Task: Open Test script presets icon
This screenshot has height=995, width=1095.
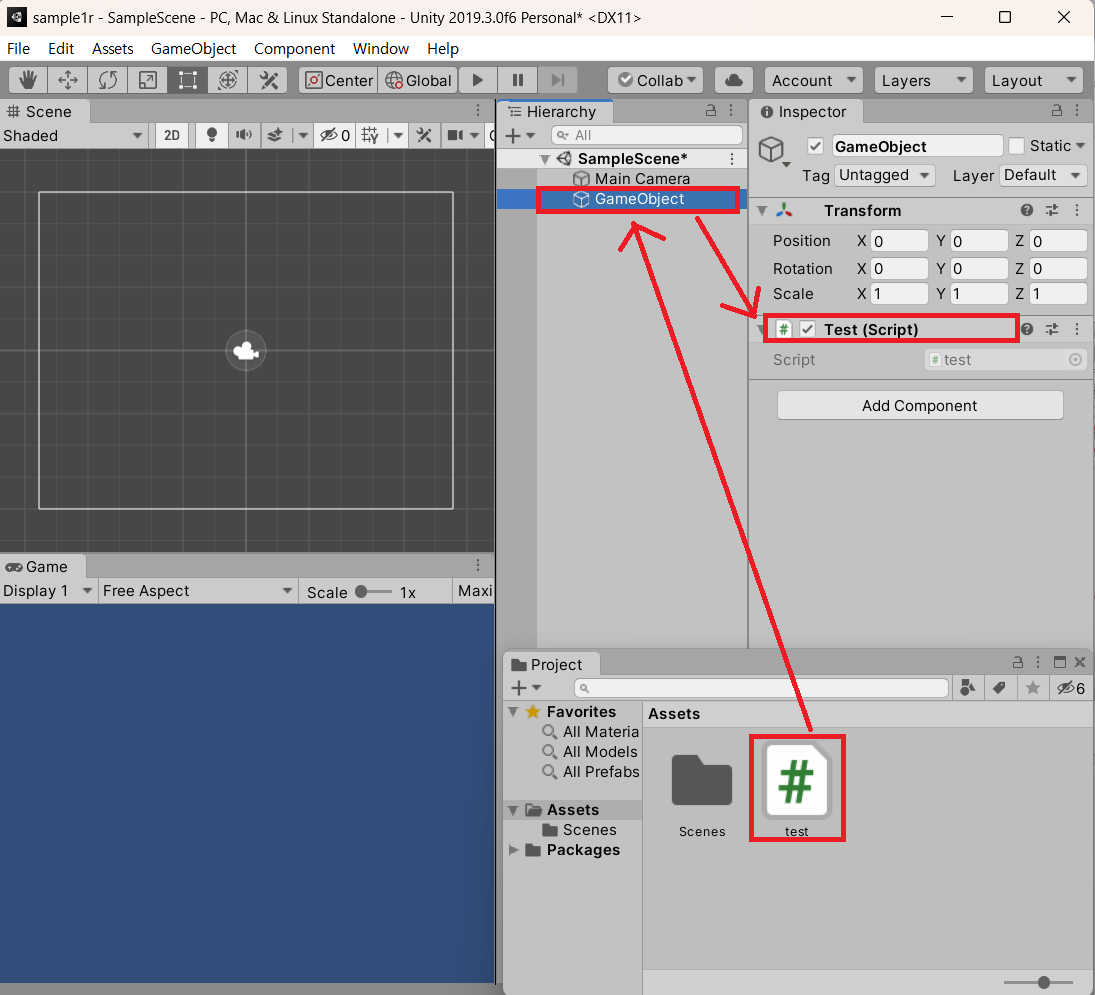Action: click(1052, 329)
